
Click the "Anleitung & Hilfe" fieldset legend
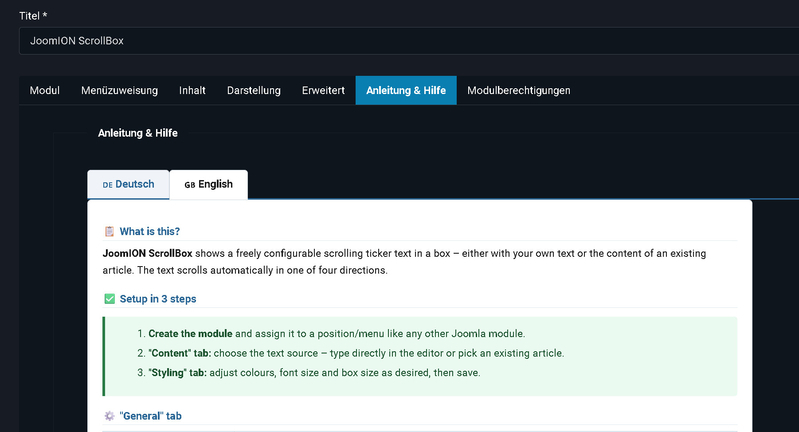[x=138, y=133]
